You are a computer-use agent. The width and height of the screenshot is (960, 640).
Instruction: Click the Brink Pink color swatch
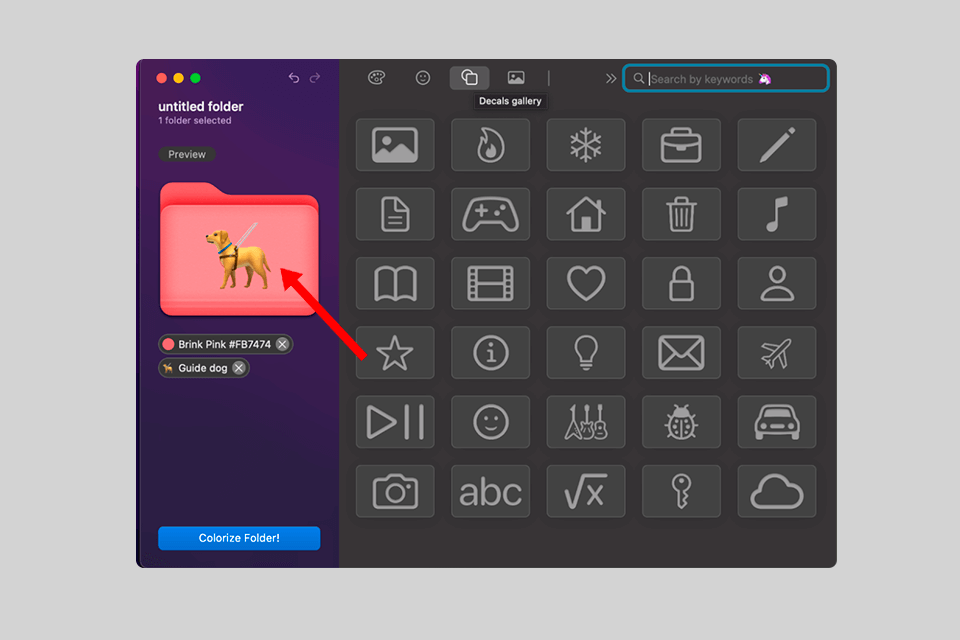168,344
